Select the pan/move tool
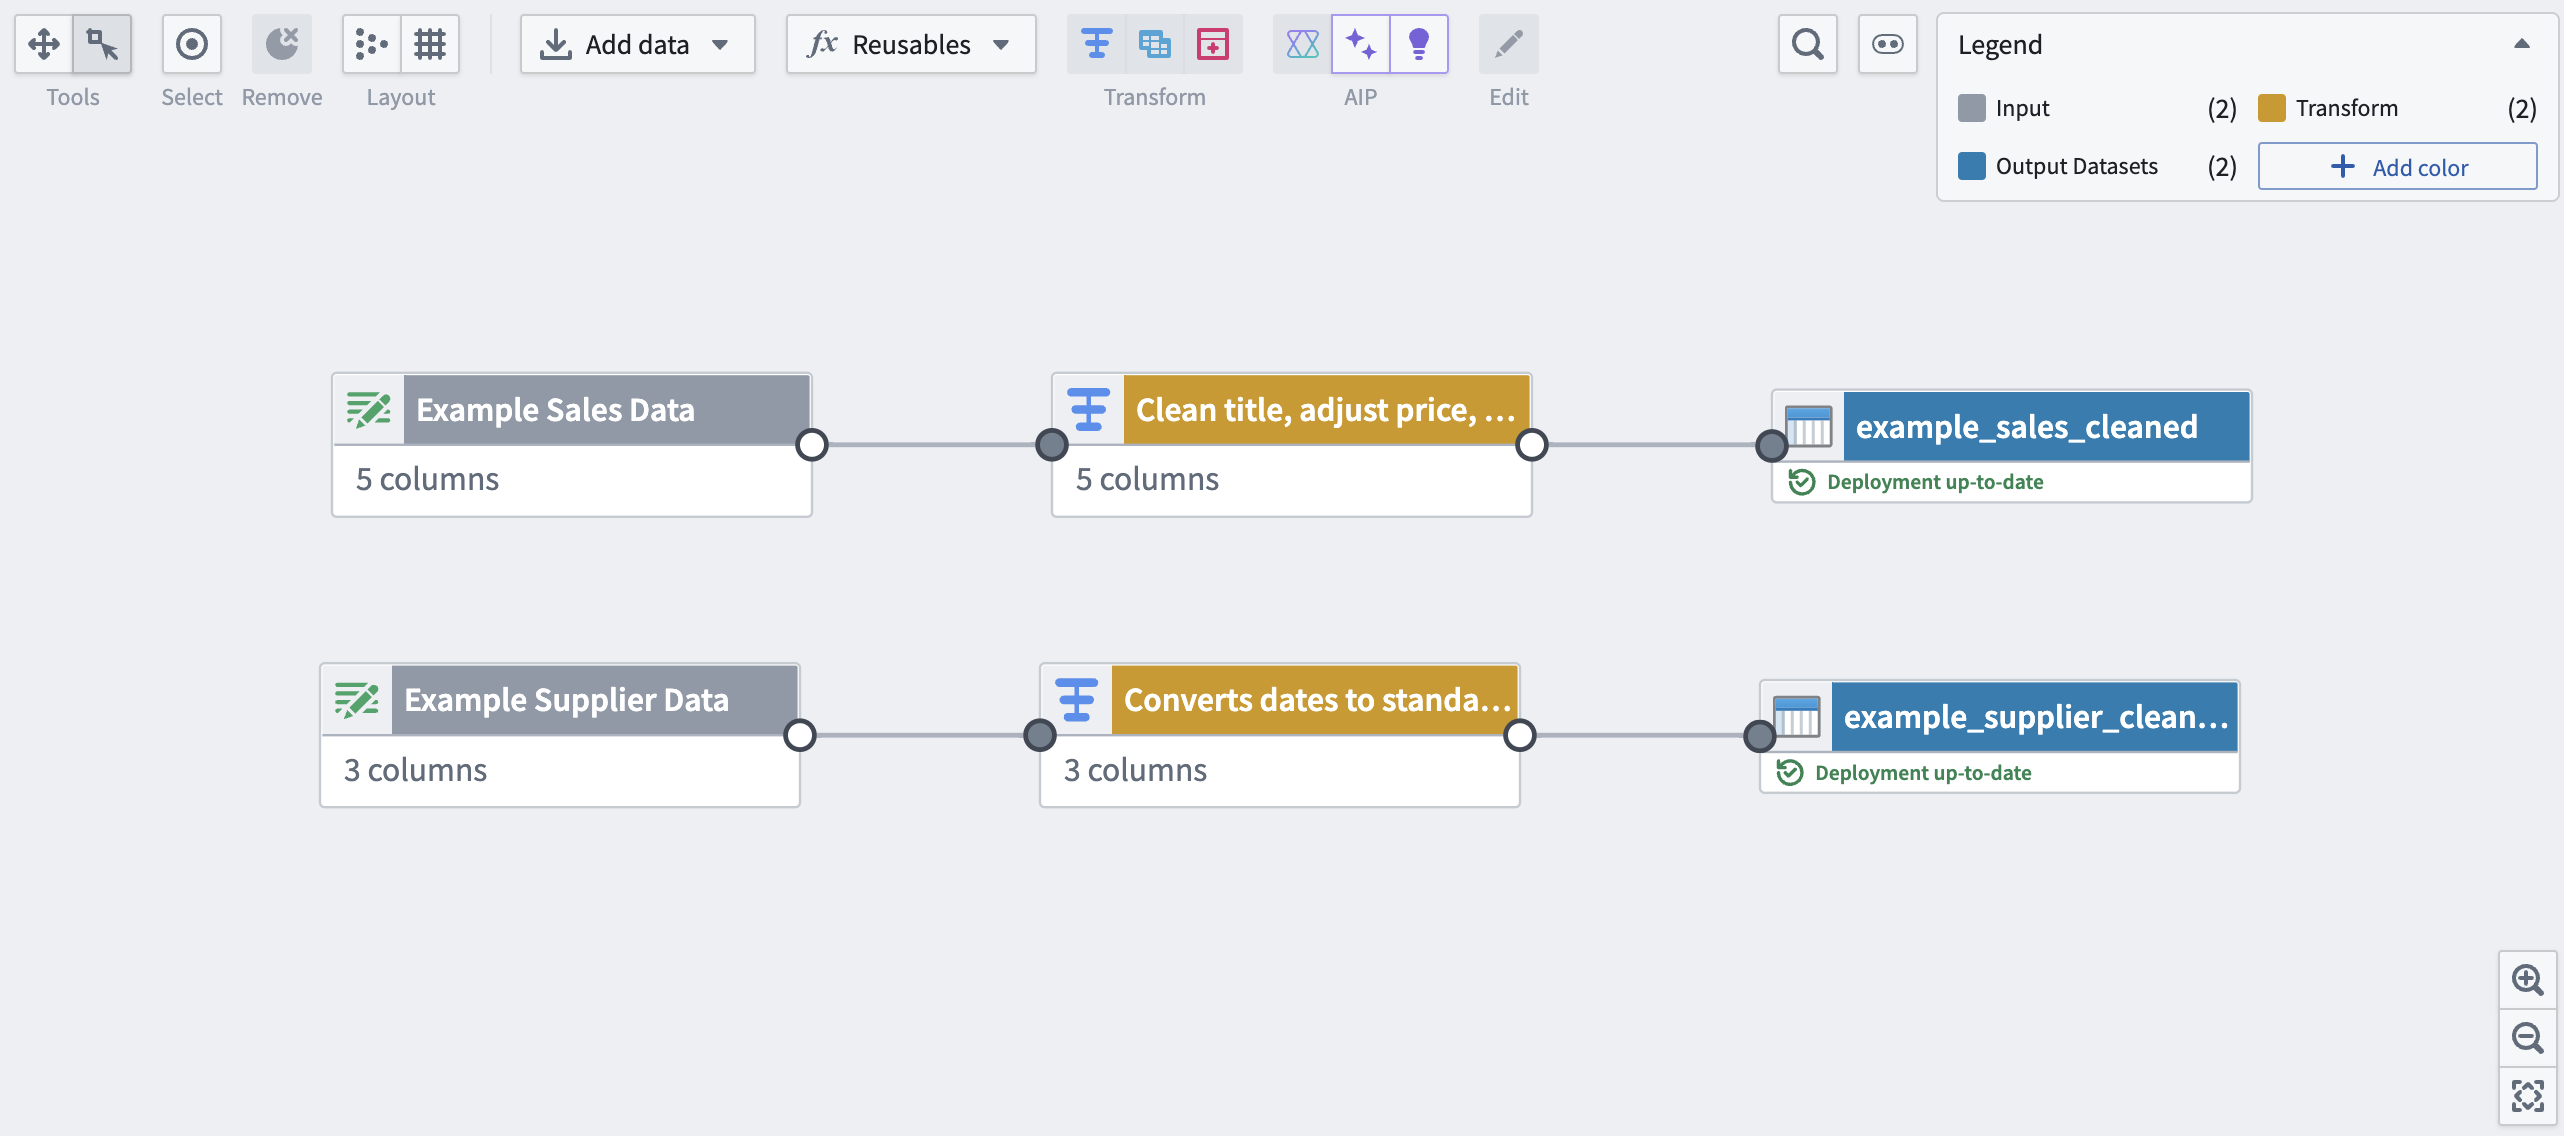Viewport: 2564px width, 1136px height. tap(43, 44)
